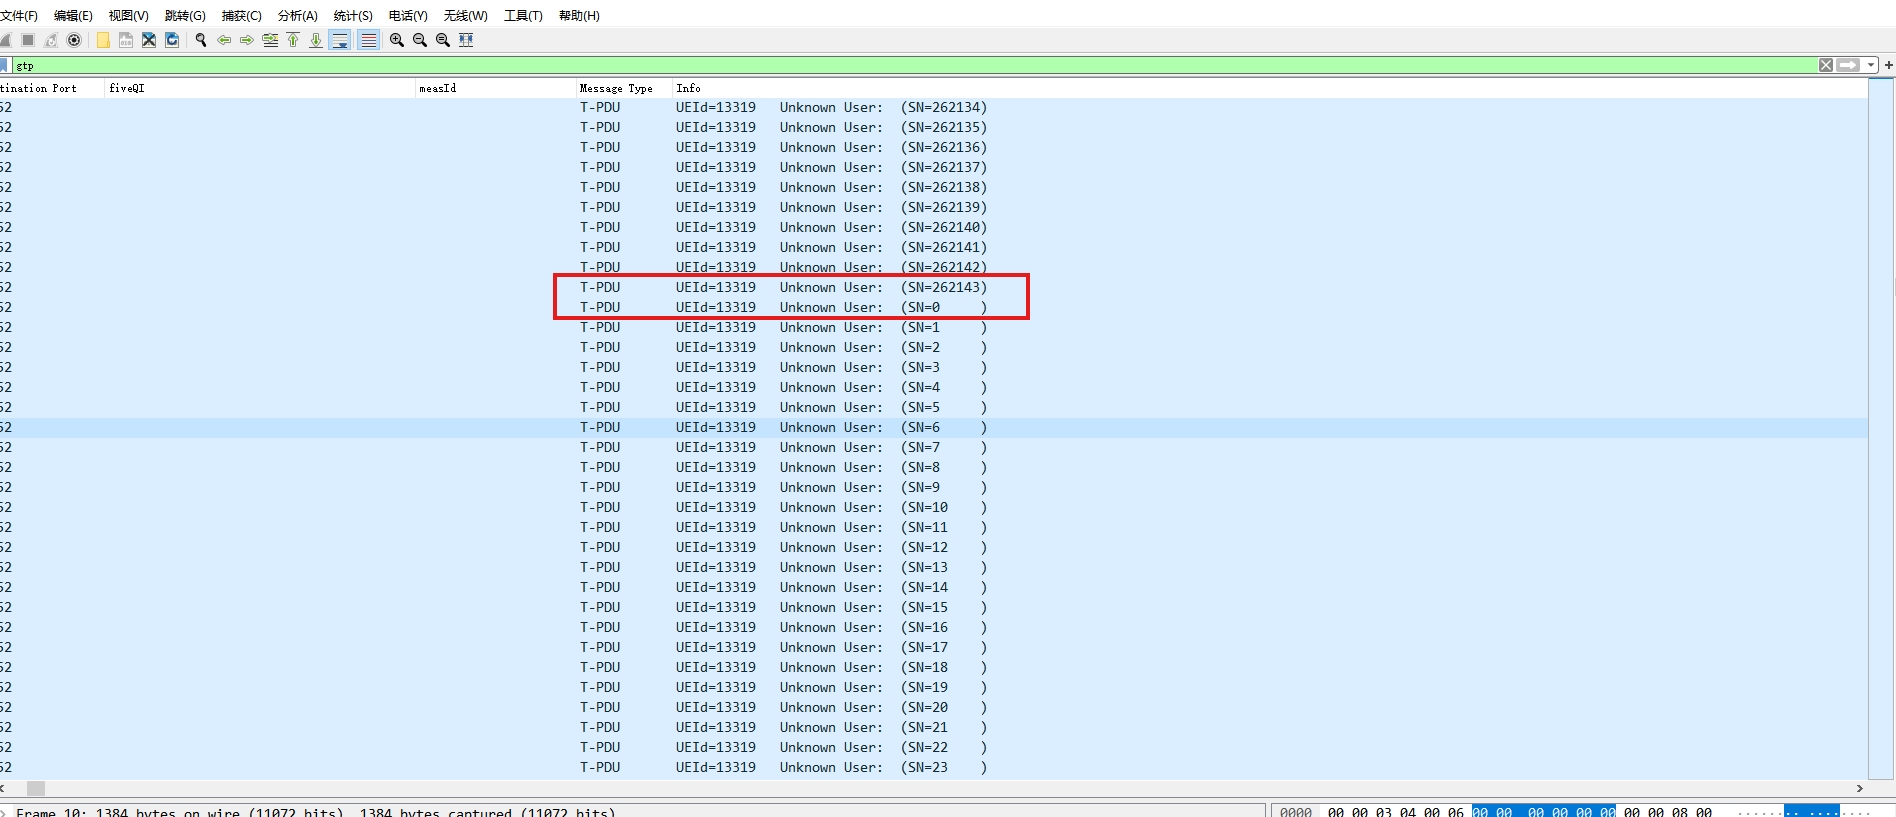Reload the capture file icon
This screenshot has width=1896, height=817.
pos(172,40)
